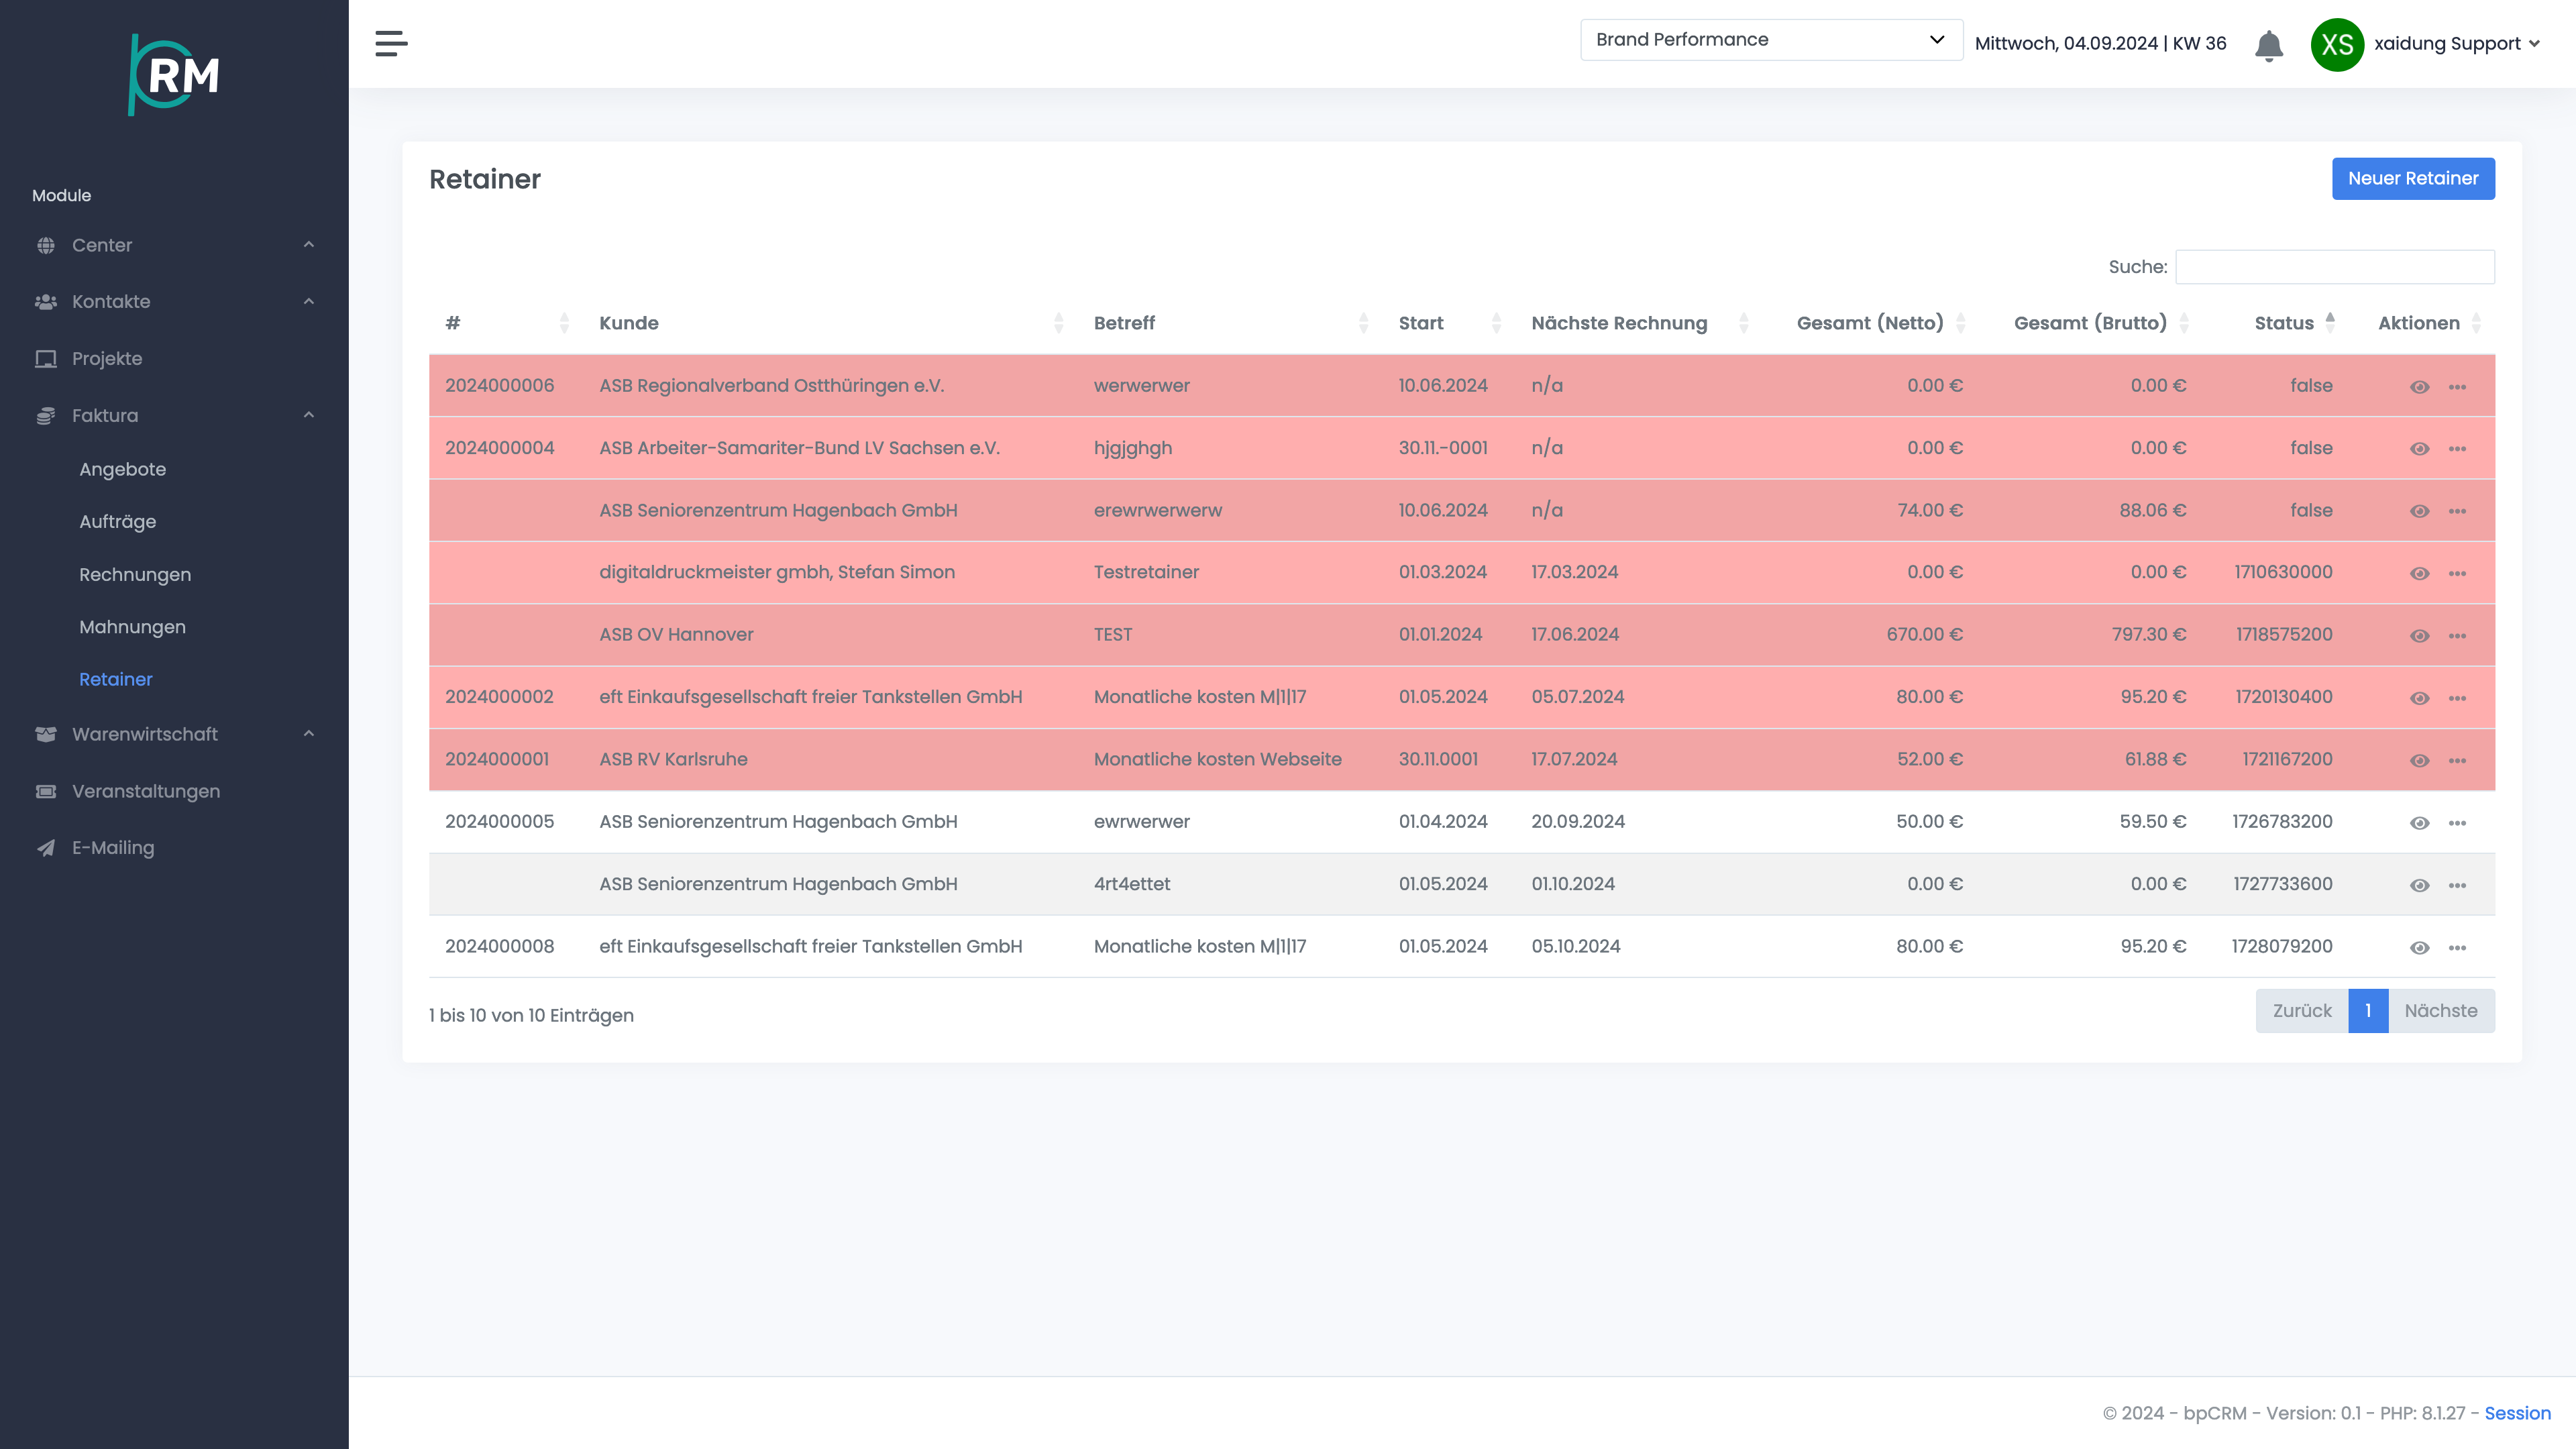This screenshot has height=1449, width=2576.
Task: Open the Projekte module
Action: (x=107, y=358)
